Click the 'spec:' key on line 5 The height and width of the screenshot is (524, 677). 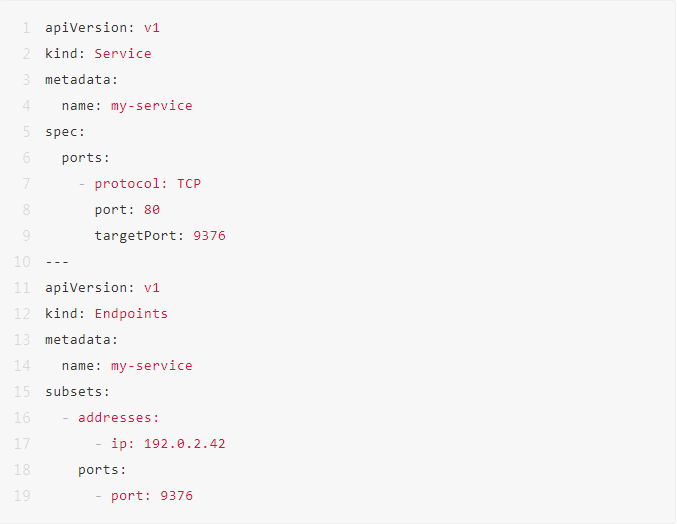point(65,131)
